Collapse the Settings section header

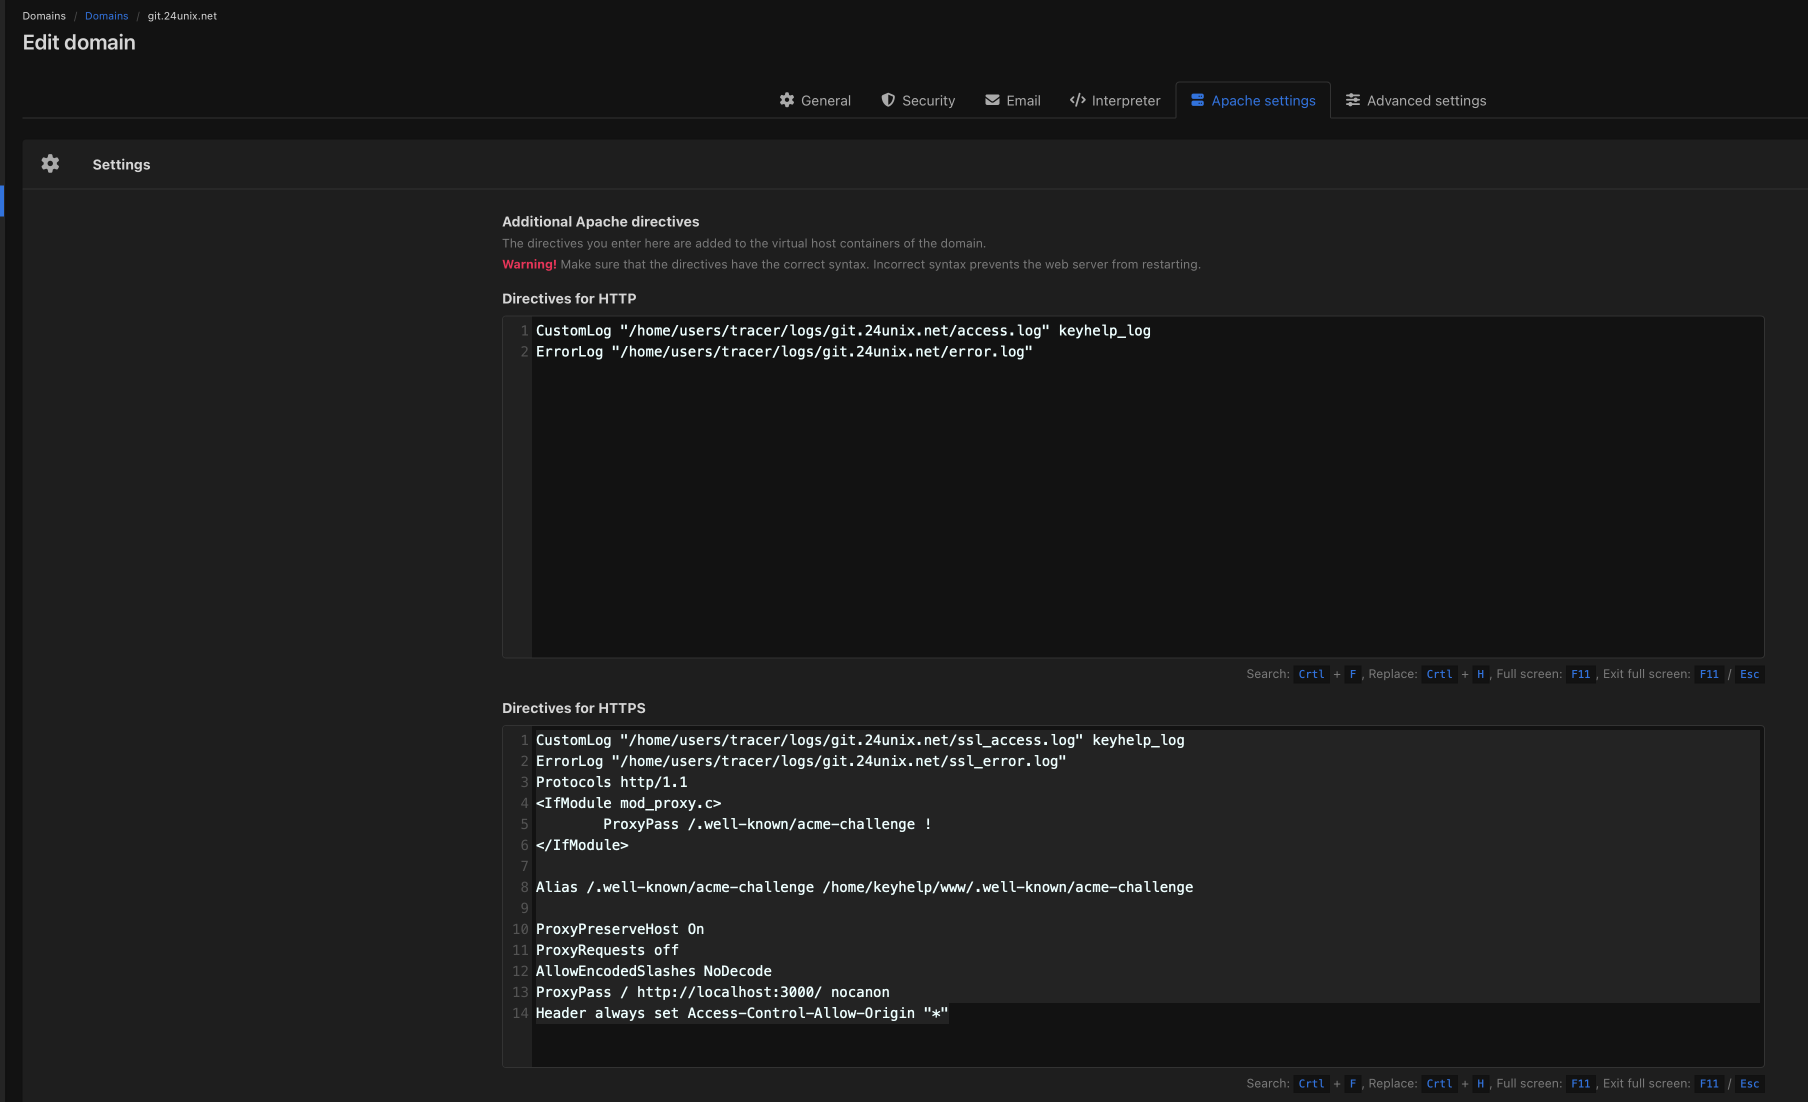point(121,165)
